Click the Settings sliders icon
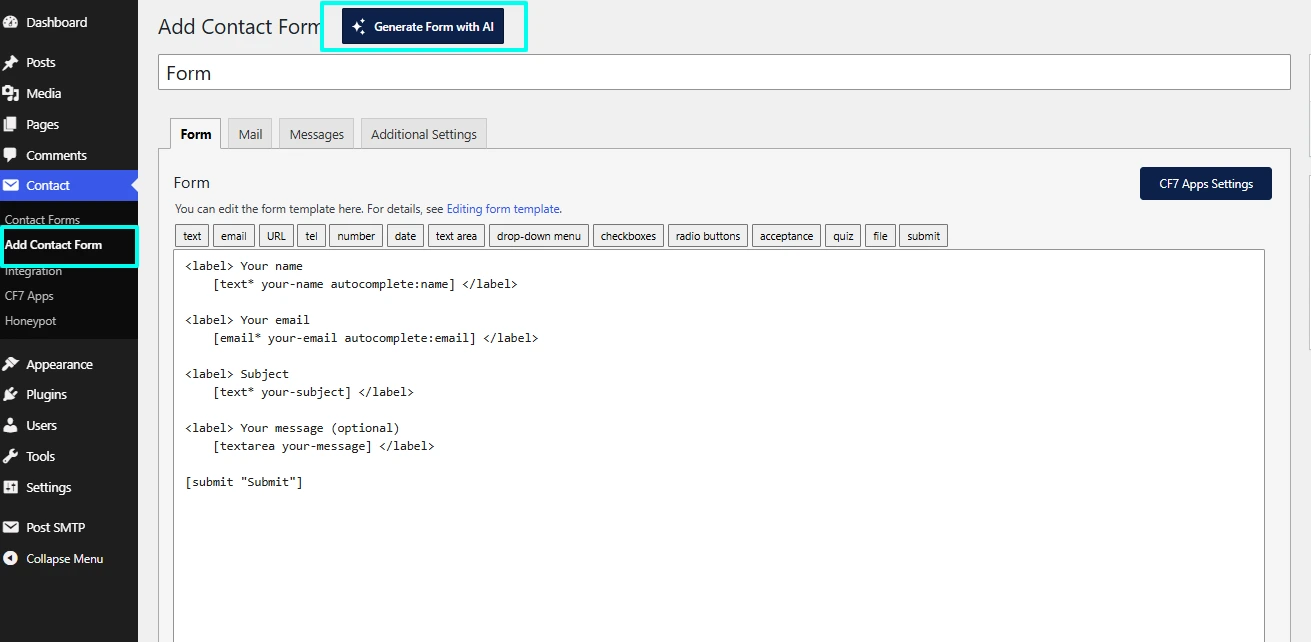 coord(11,487)
